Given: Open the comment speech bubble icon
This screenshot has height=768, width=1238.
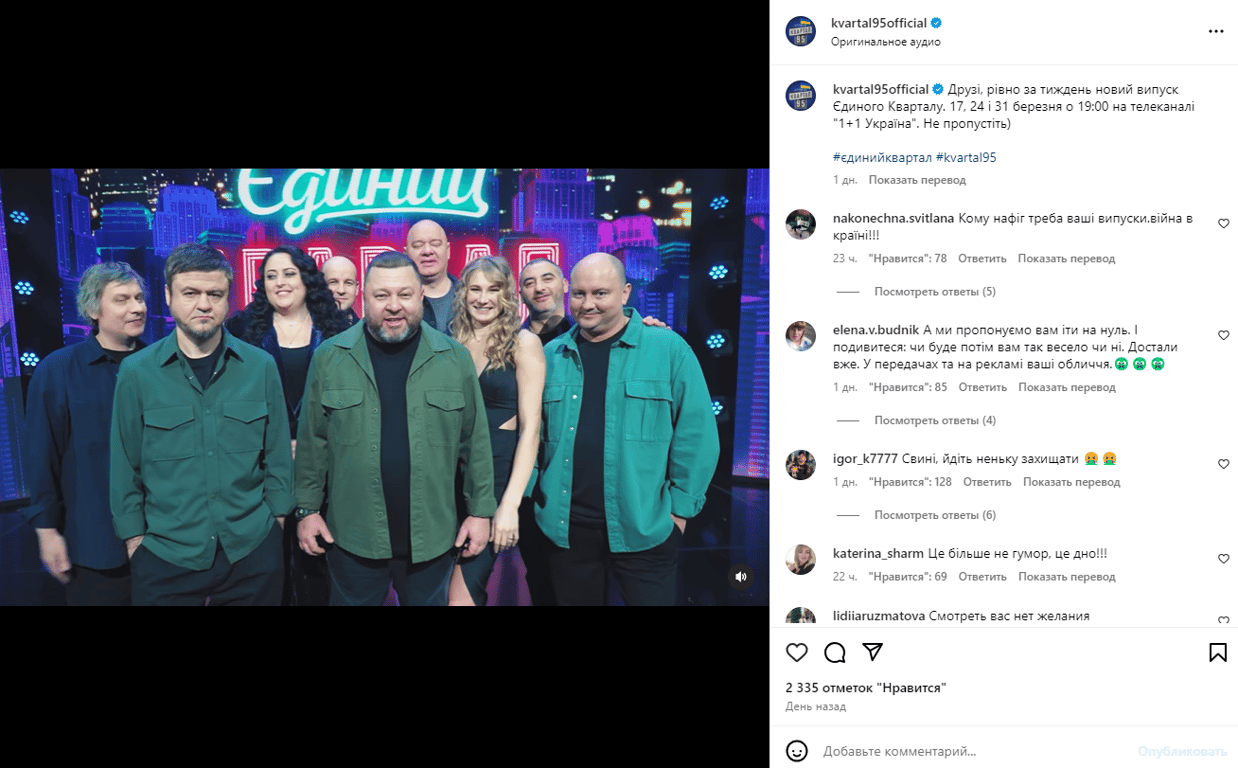Looking at the screenshot, I should pos(835,652).
